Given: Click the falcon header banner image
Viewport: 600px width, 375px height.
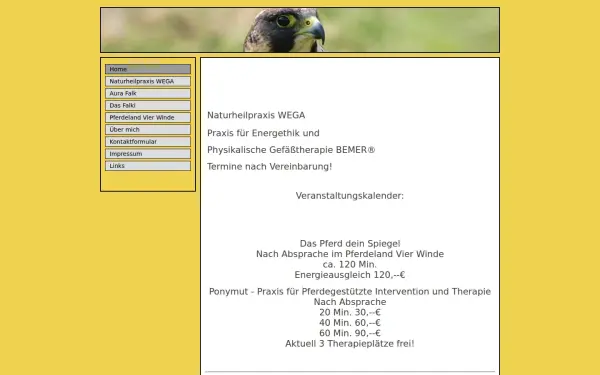Looking at the screenshot, I should tap(300, 30).
